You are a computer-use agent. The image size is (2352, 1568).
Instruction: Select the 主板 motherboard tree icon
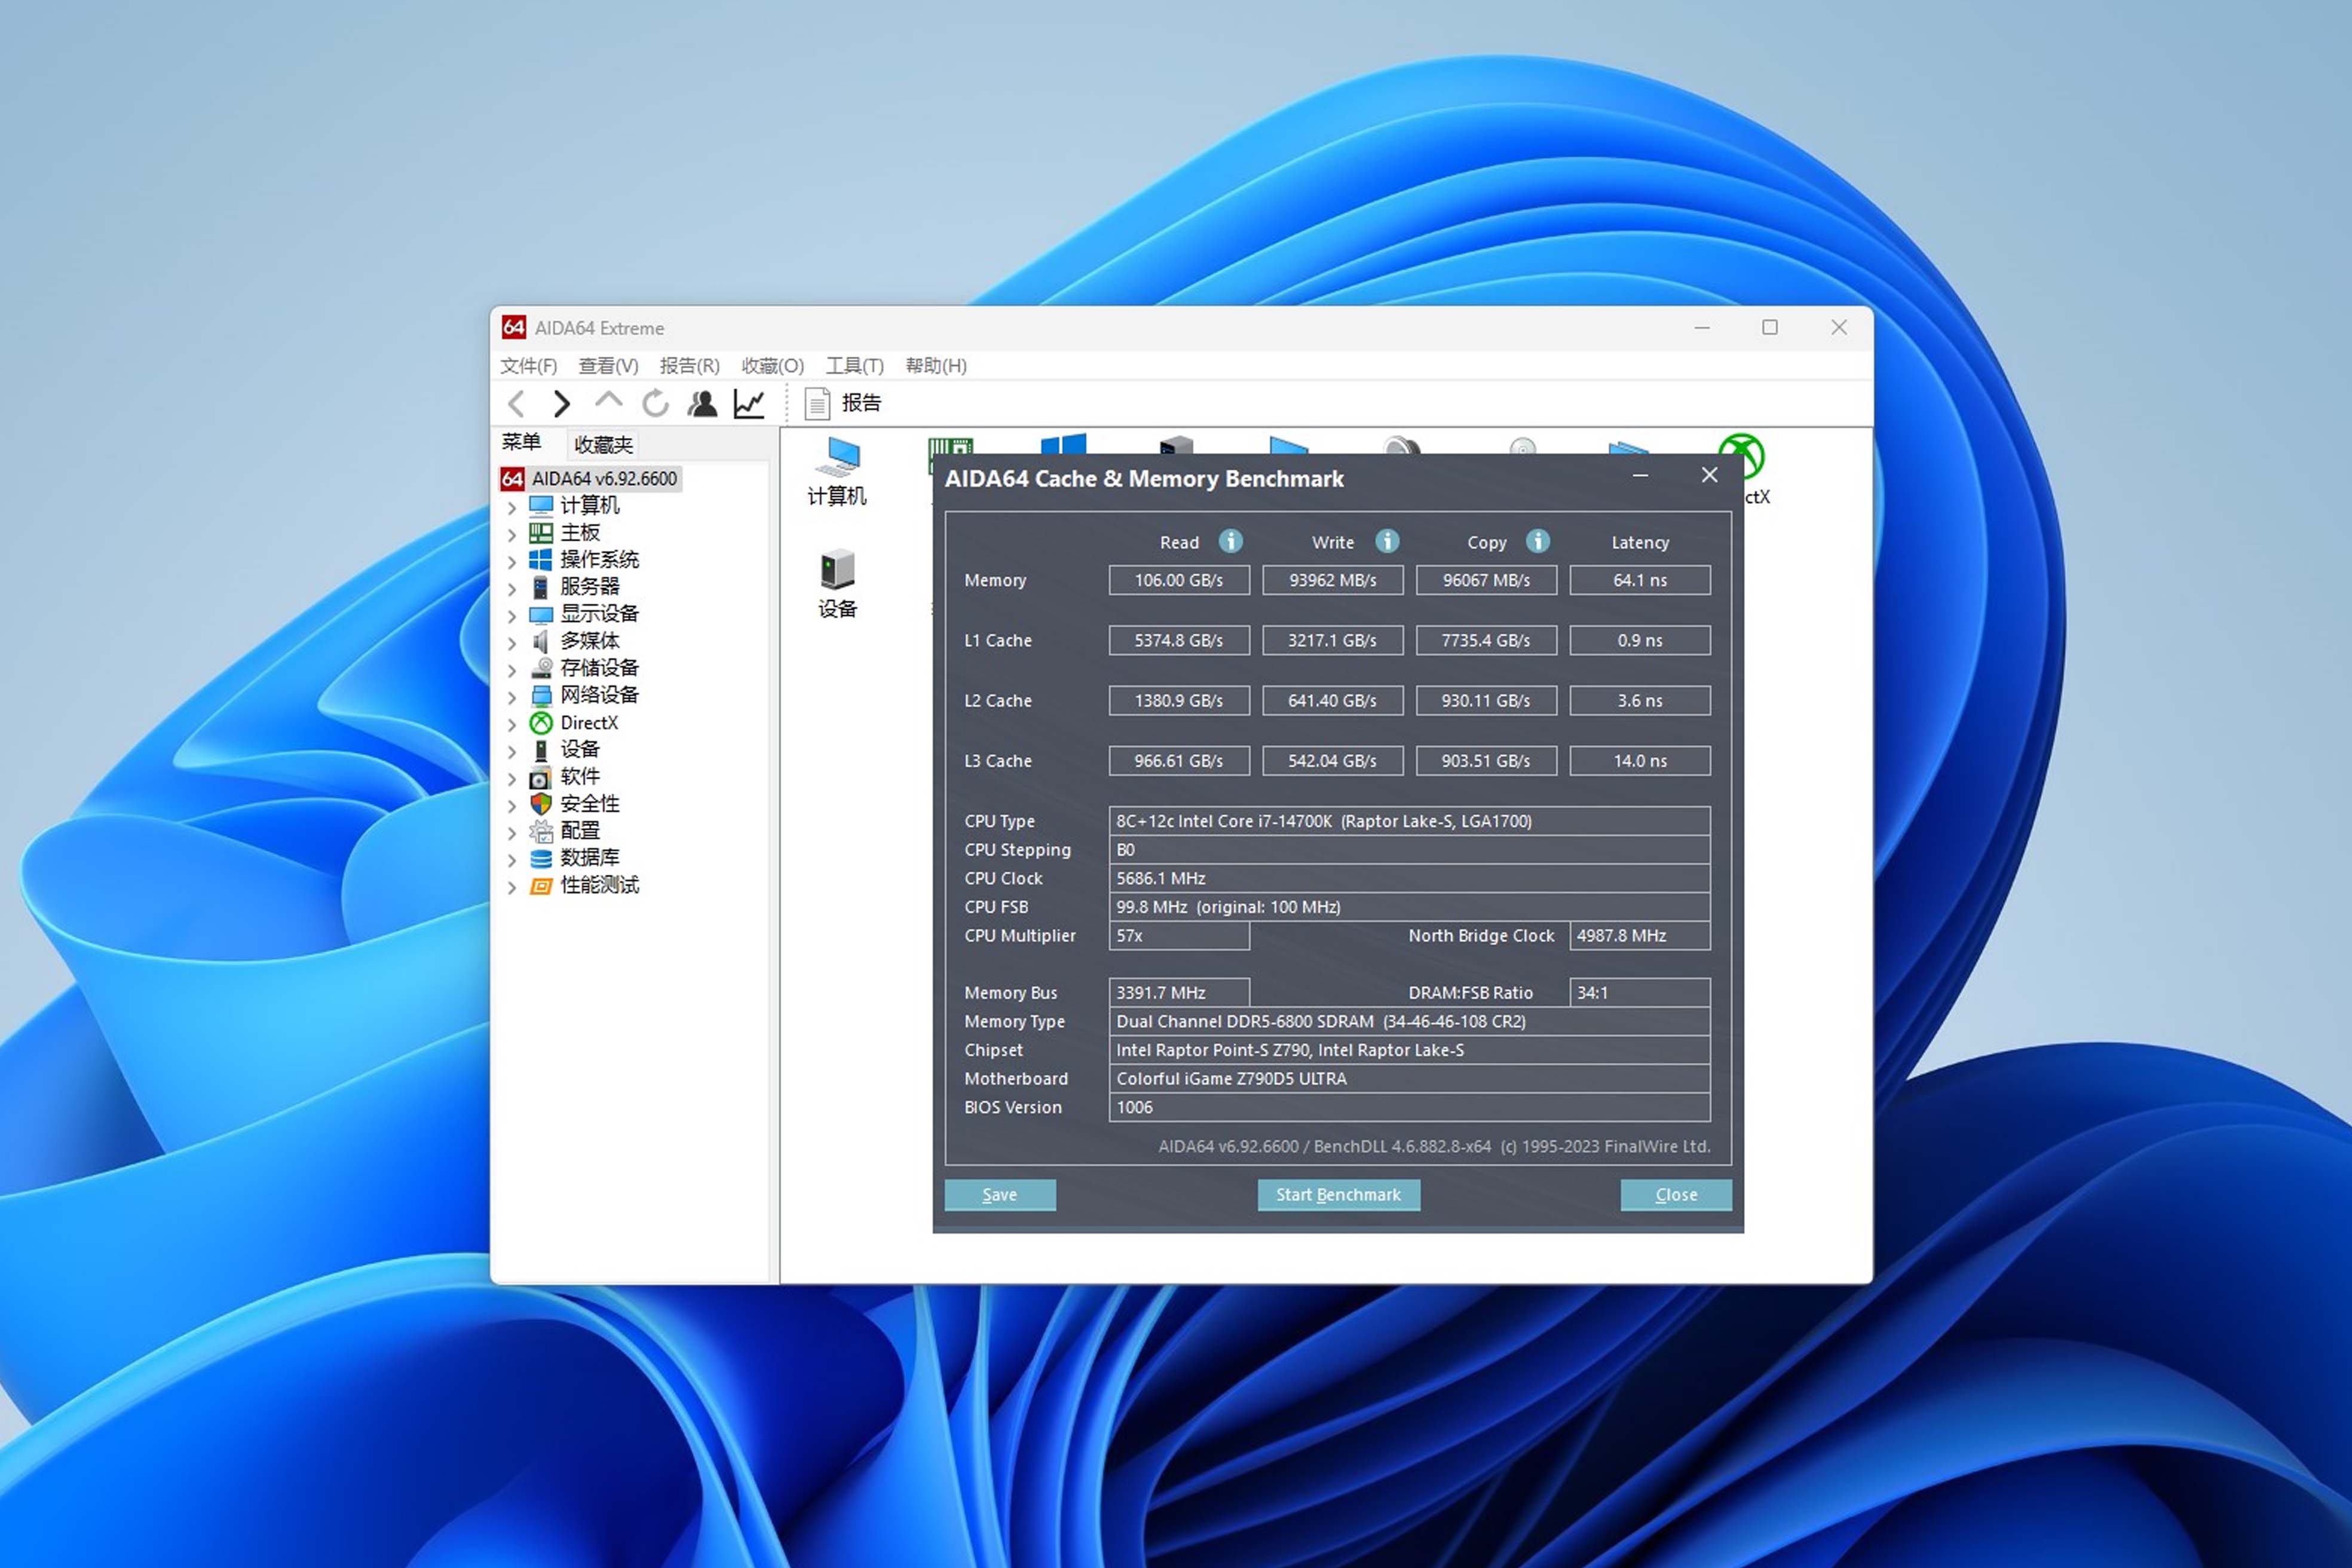coord(541,532)
